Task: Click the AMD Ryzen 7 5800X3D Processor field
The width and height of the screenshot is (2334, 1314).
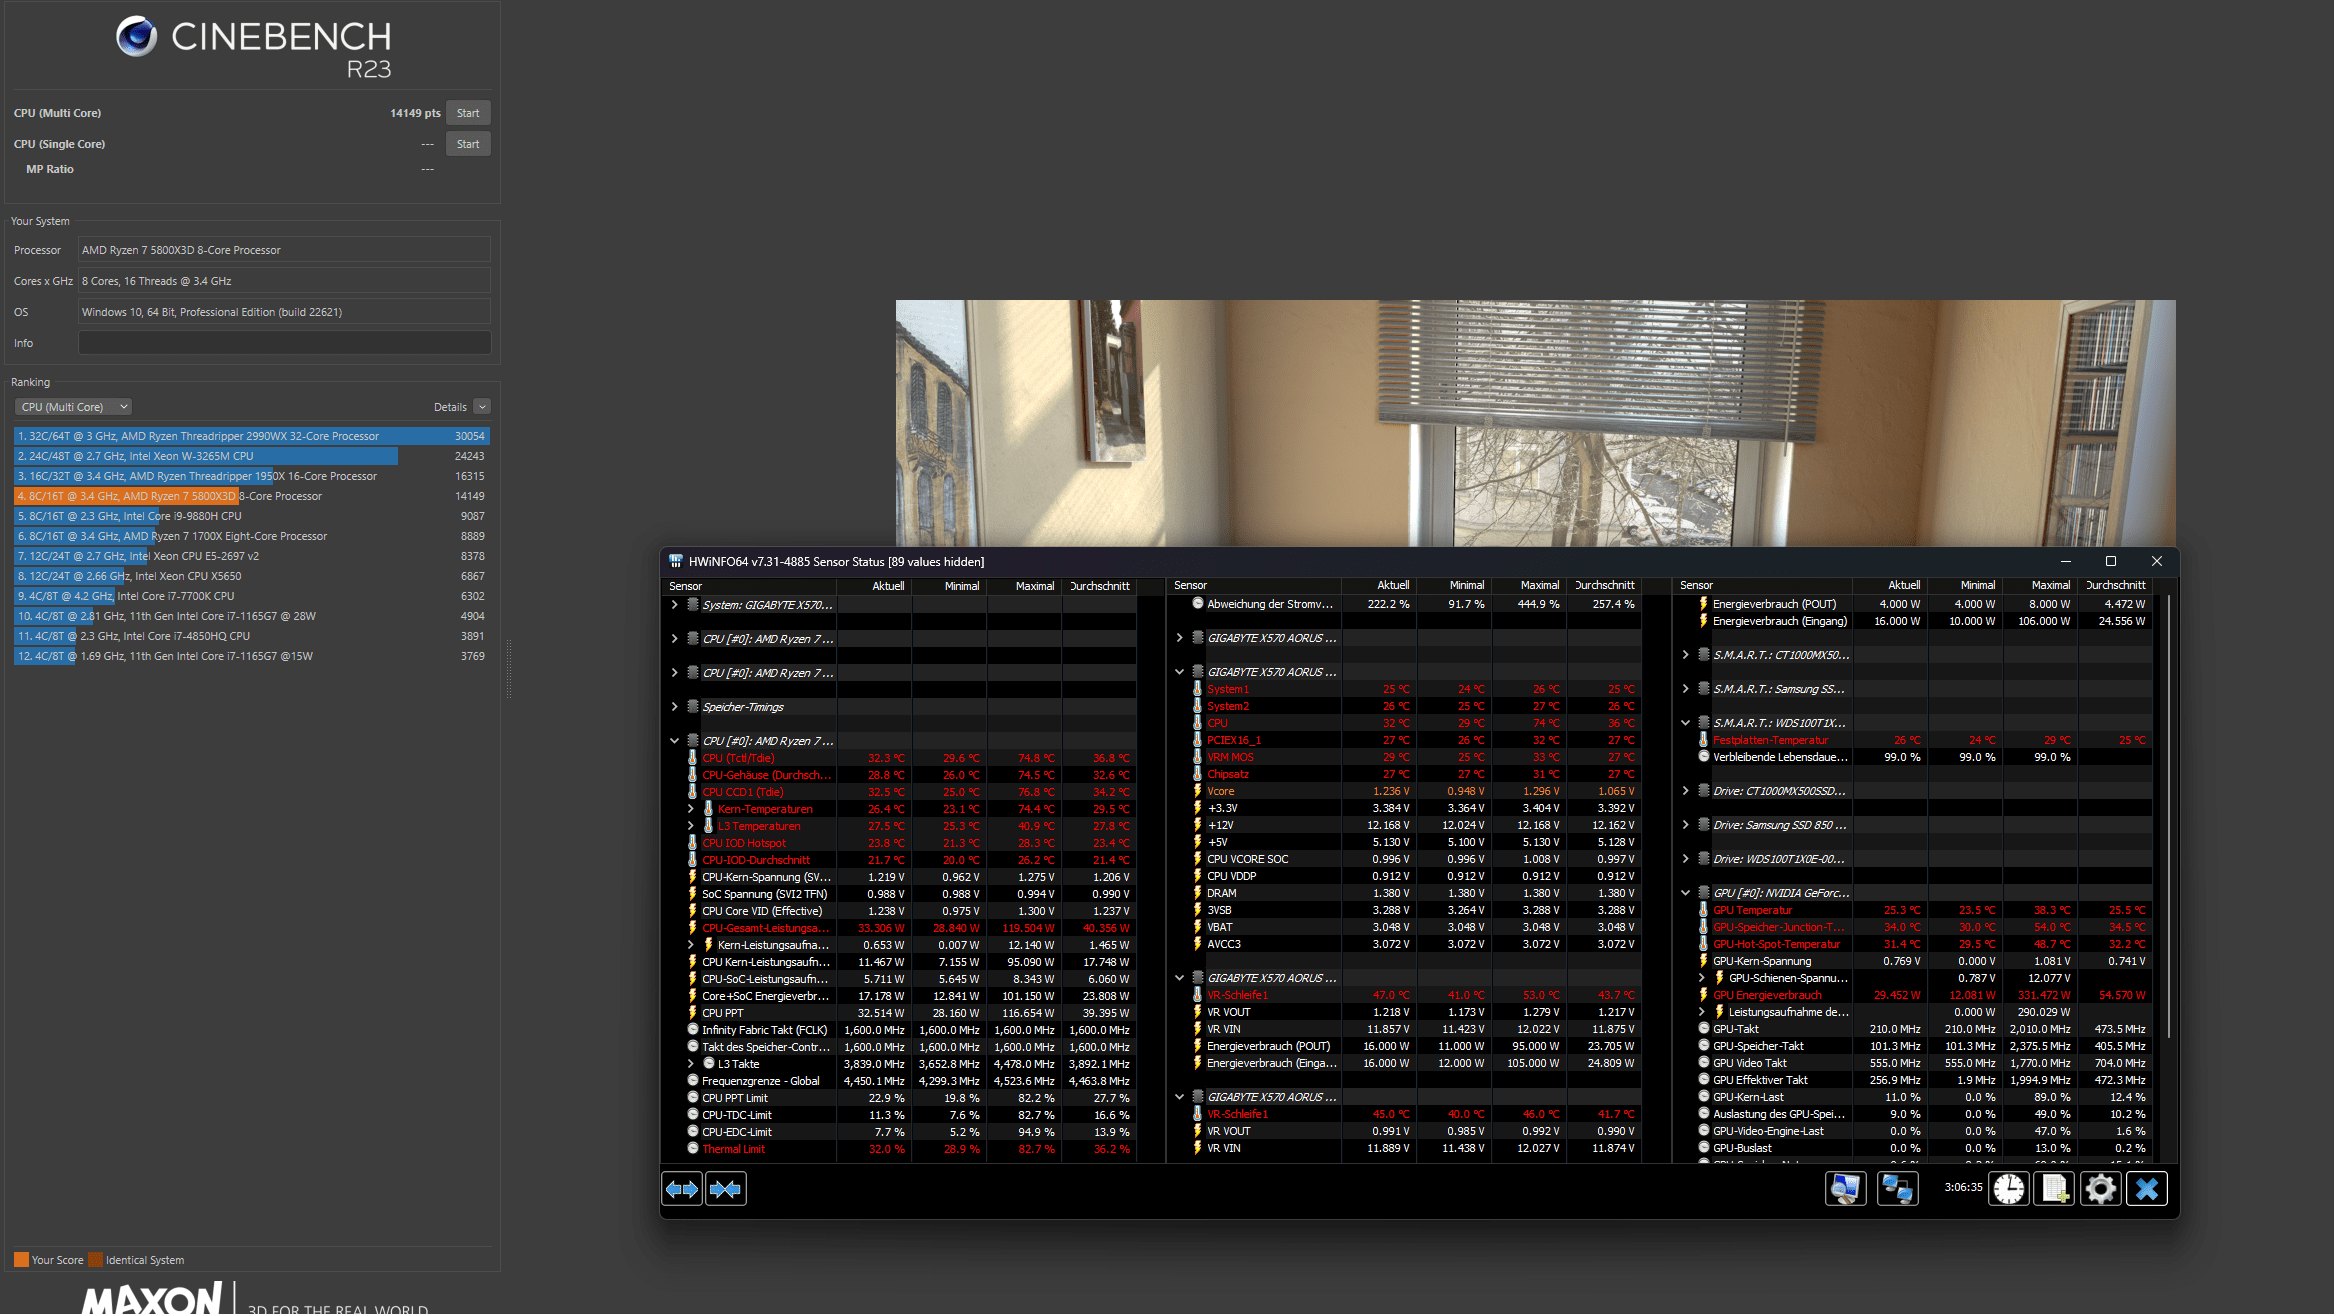Action: [284, 250]
